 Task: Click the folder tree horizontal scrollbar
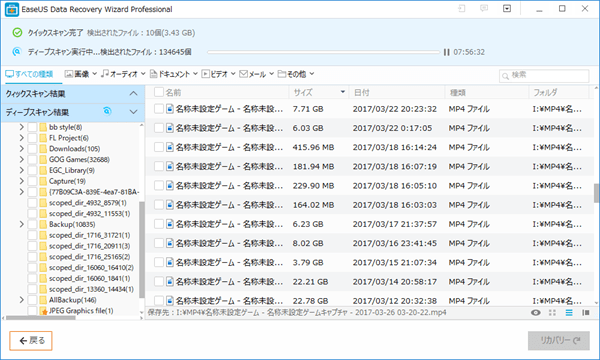click(x=41, y=318)
